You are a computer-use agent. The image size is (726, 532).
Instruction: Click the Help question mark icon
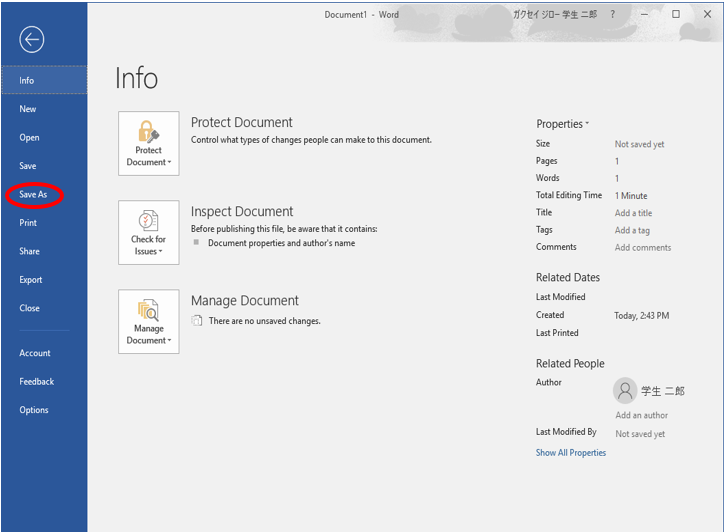613,14
